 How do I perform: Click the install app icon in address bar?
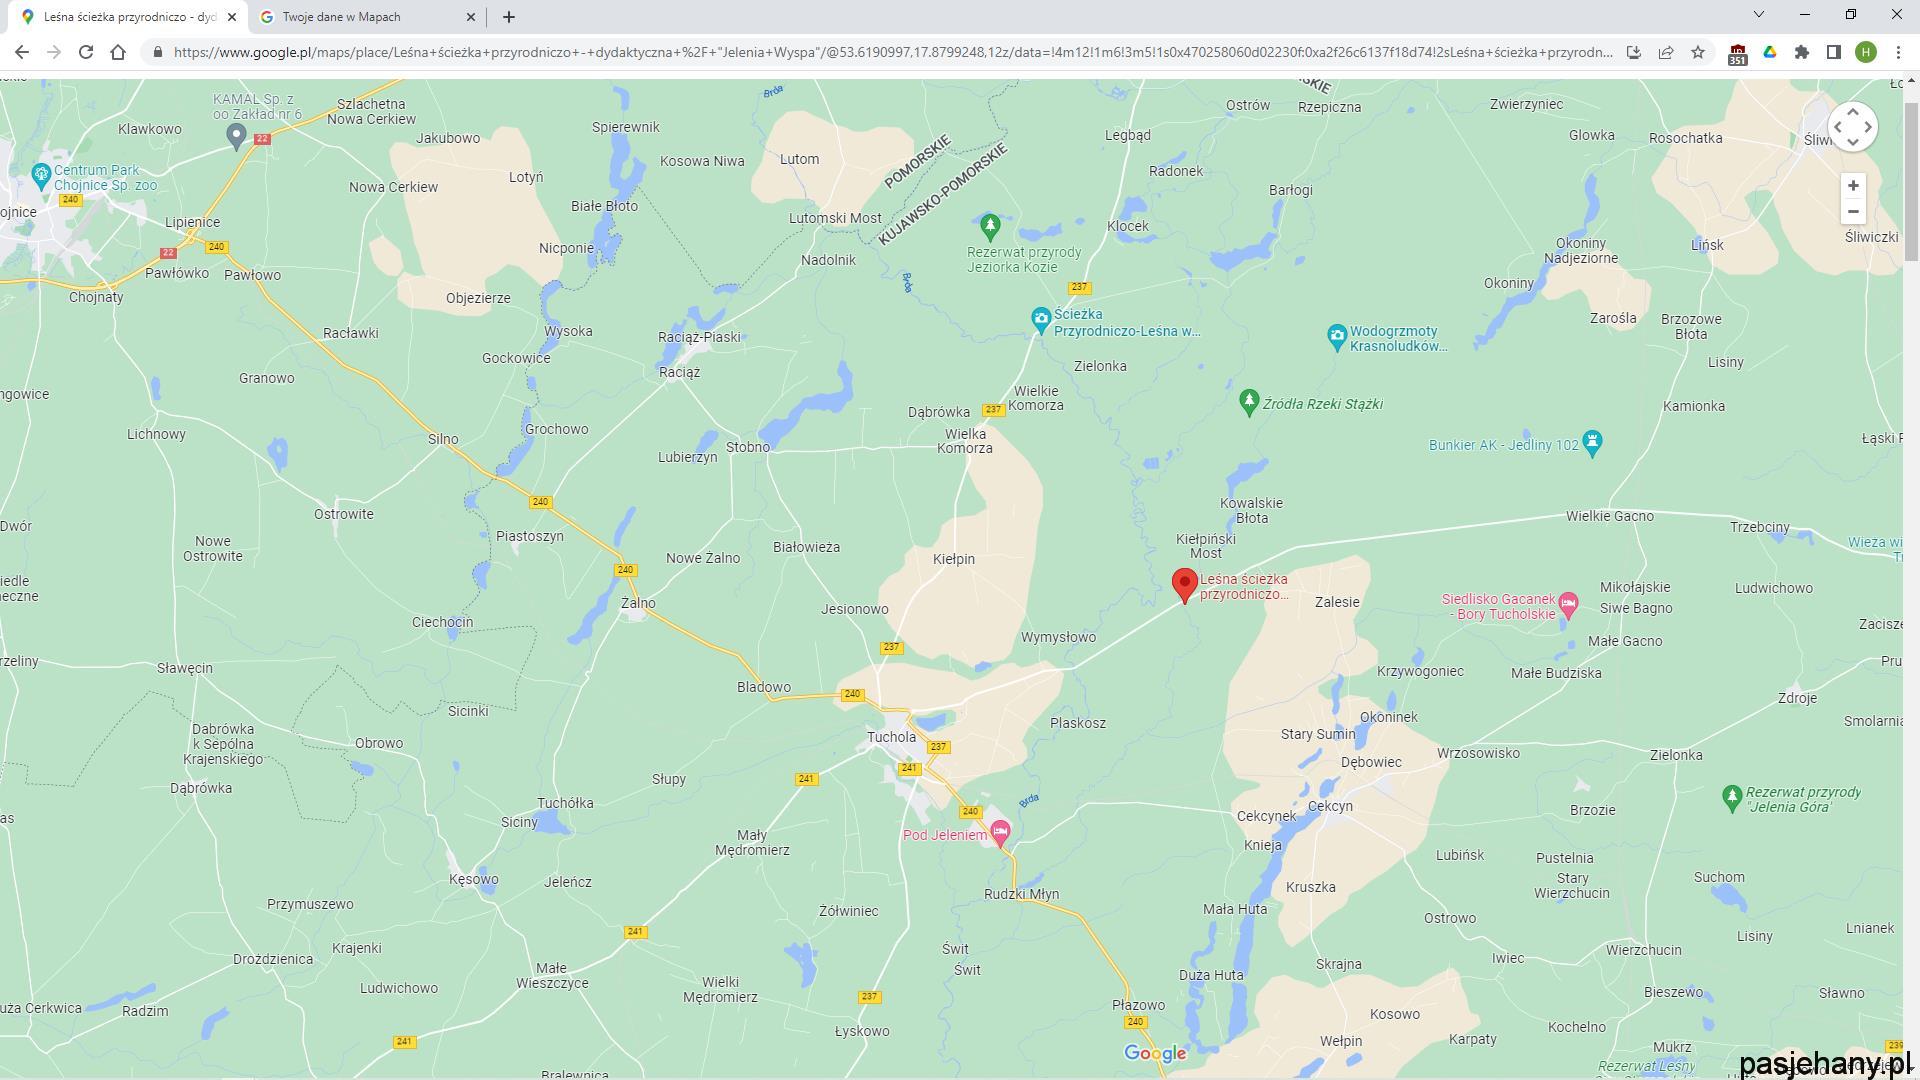[x=1634, y=52]
